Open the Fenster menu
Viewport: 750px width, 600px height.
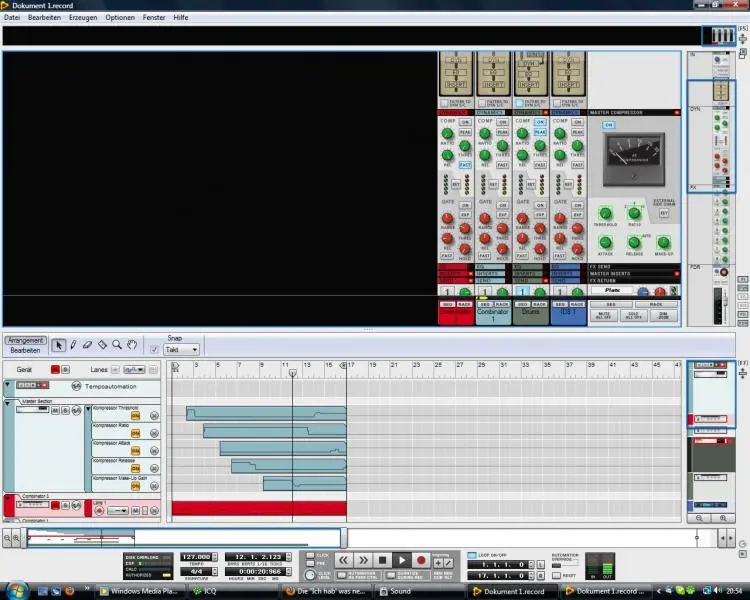click(x=154, y=17)
